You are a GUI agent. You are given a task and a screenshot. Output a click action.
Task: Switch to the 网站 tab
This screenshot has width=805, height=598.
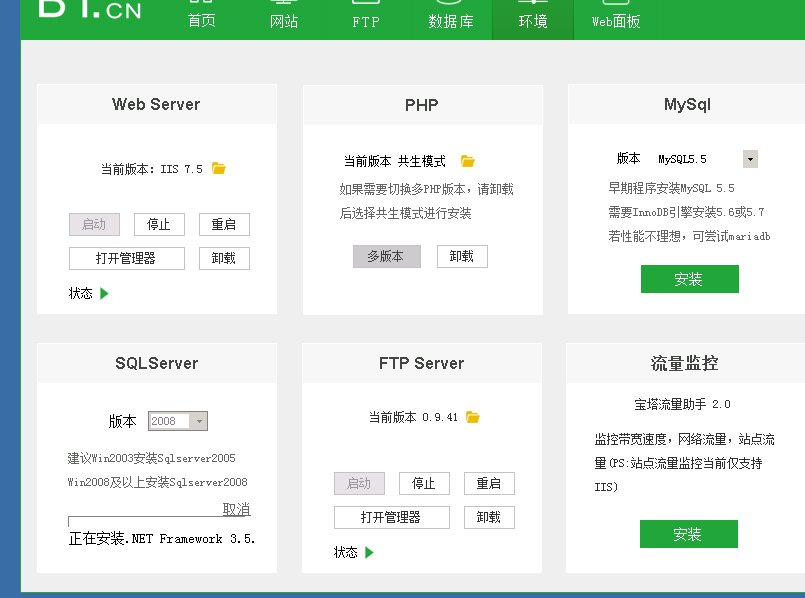(x=284, y=21)
